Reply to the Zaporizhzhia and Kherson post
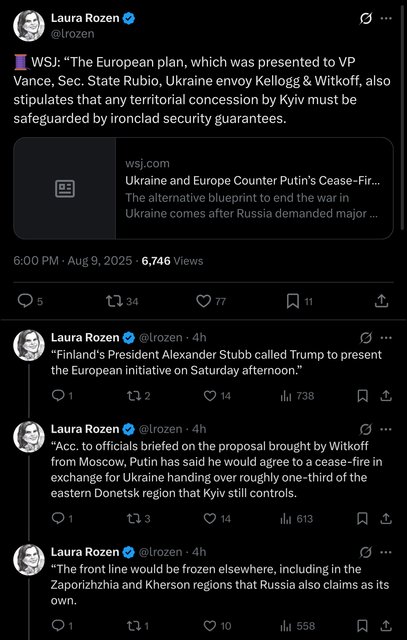407x640 pixels. pyautogui.click(x=62, y=626)
